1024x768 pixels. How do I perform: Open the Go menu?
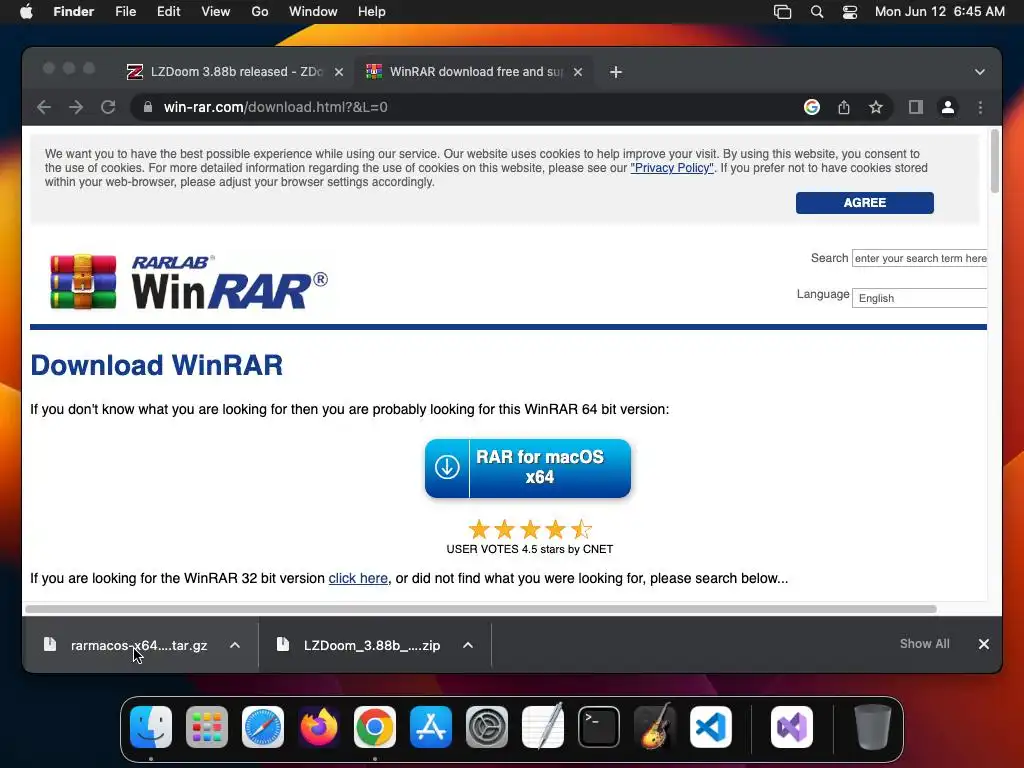tap(260, 12)
